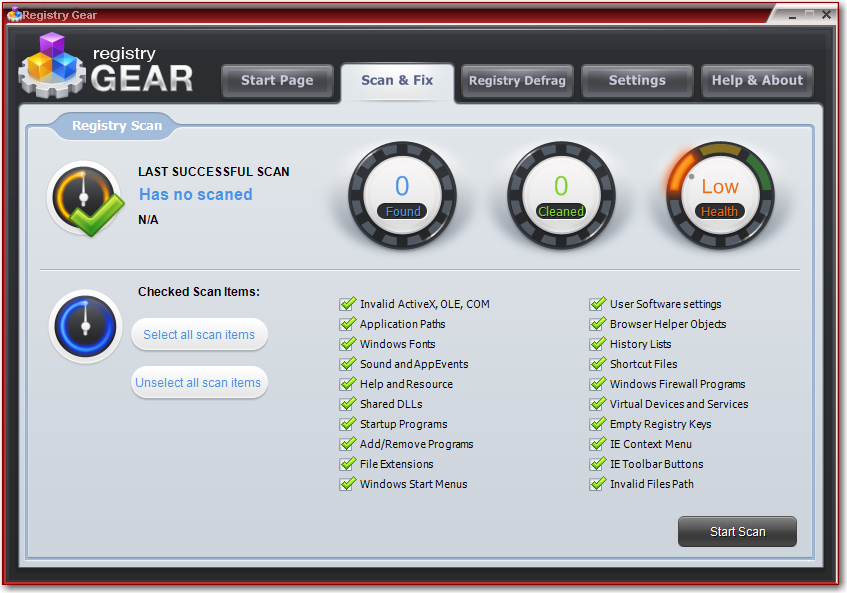Uncheck Virtual Devices and Services
The image size is (847, 593).
(598, 404)
